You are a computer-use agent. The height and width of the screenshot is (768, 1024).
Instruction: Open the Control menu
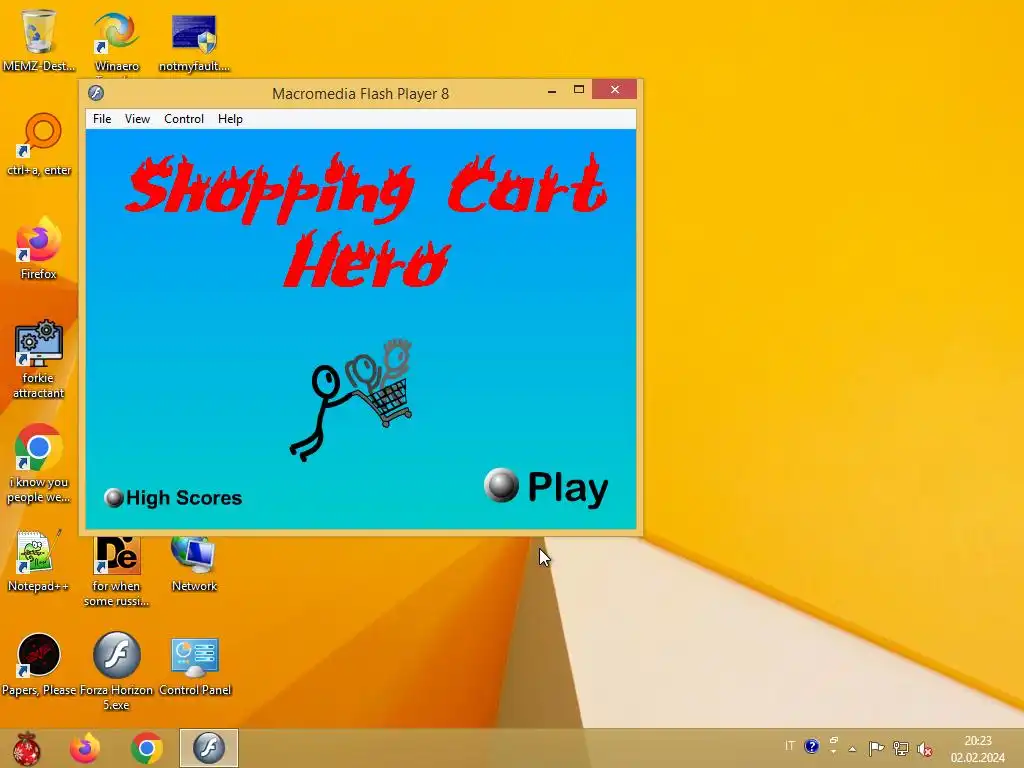tap(184, 119)
